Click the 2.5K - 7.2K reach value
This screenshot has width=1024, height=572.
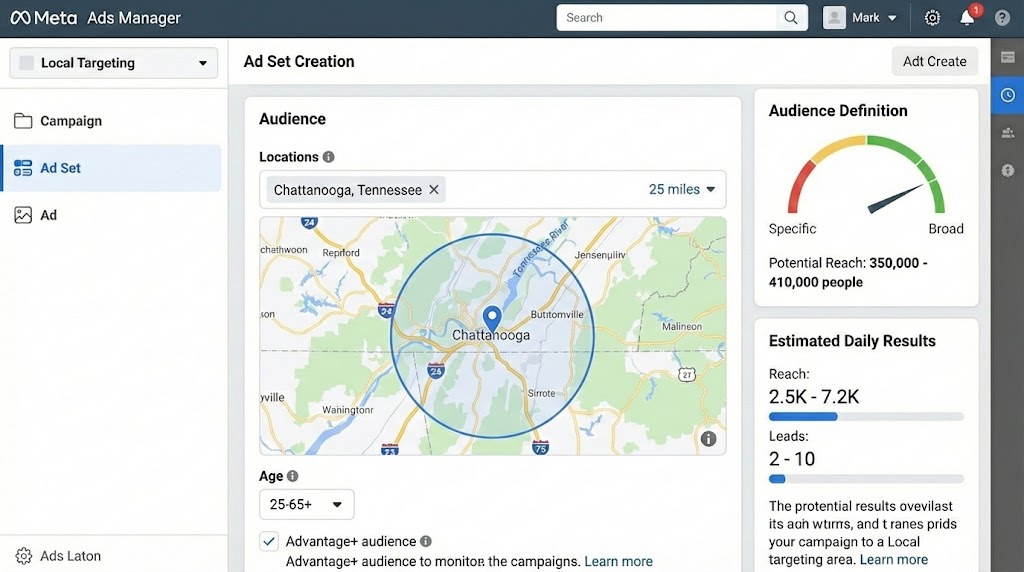coord(814,397)
